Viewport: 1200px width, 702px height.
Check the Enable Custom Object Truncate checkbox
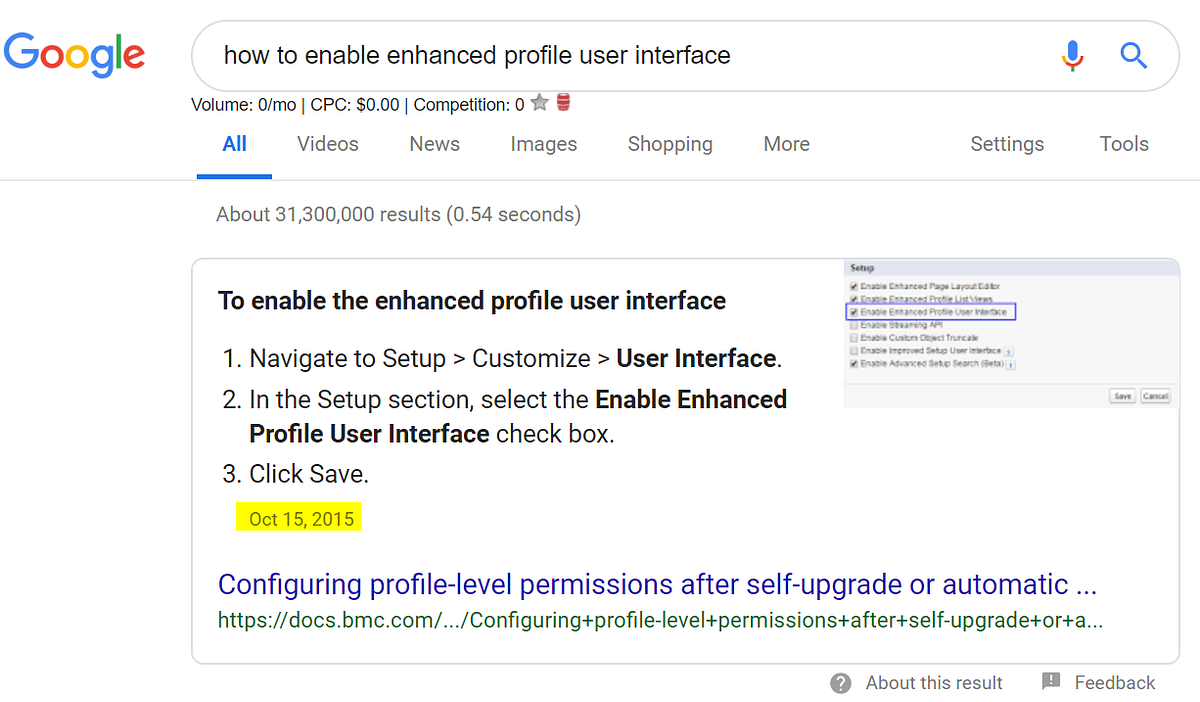[853, 337]
